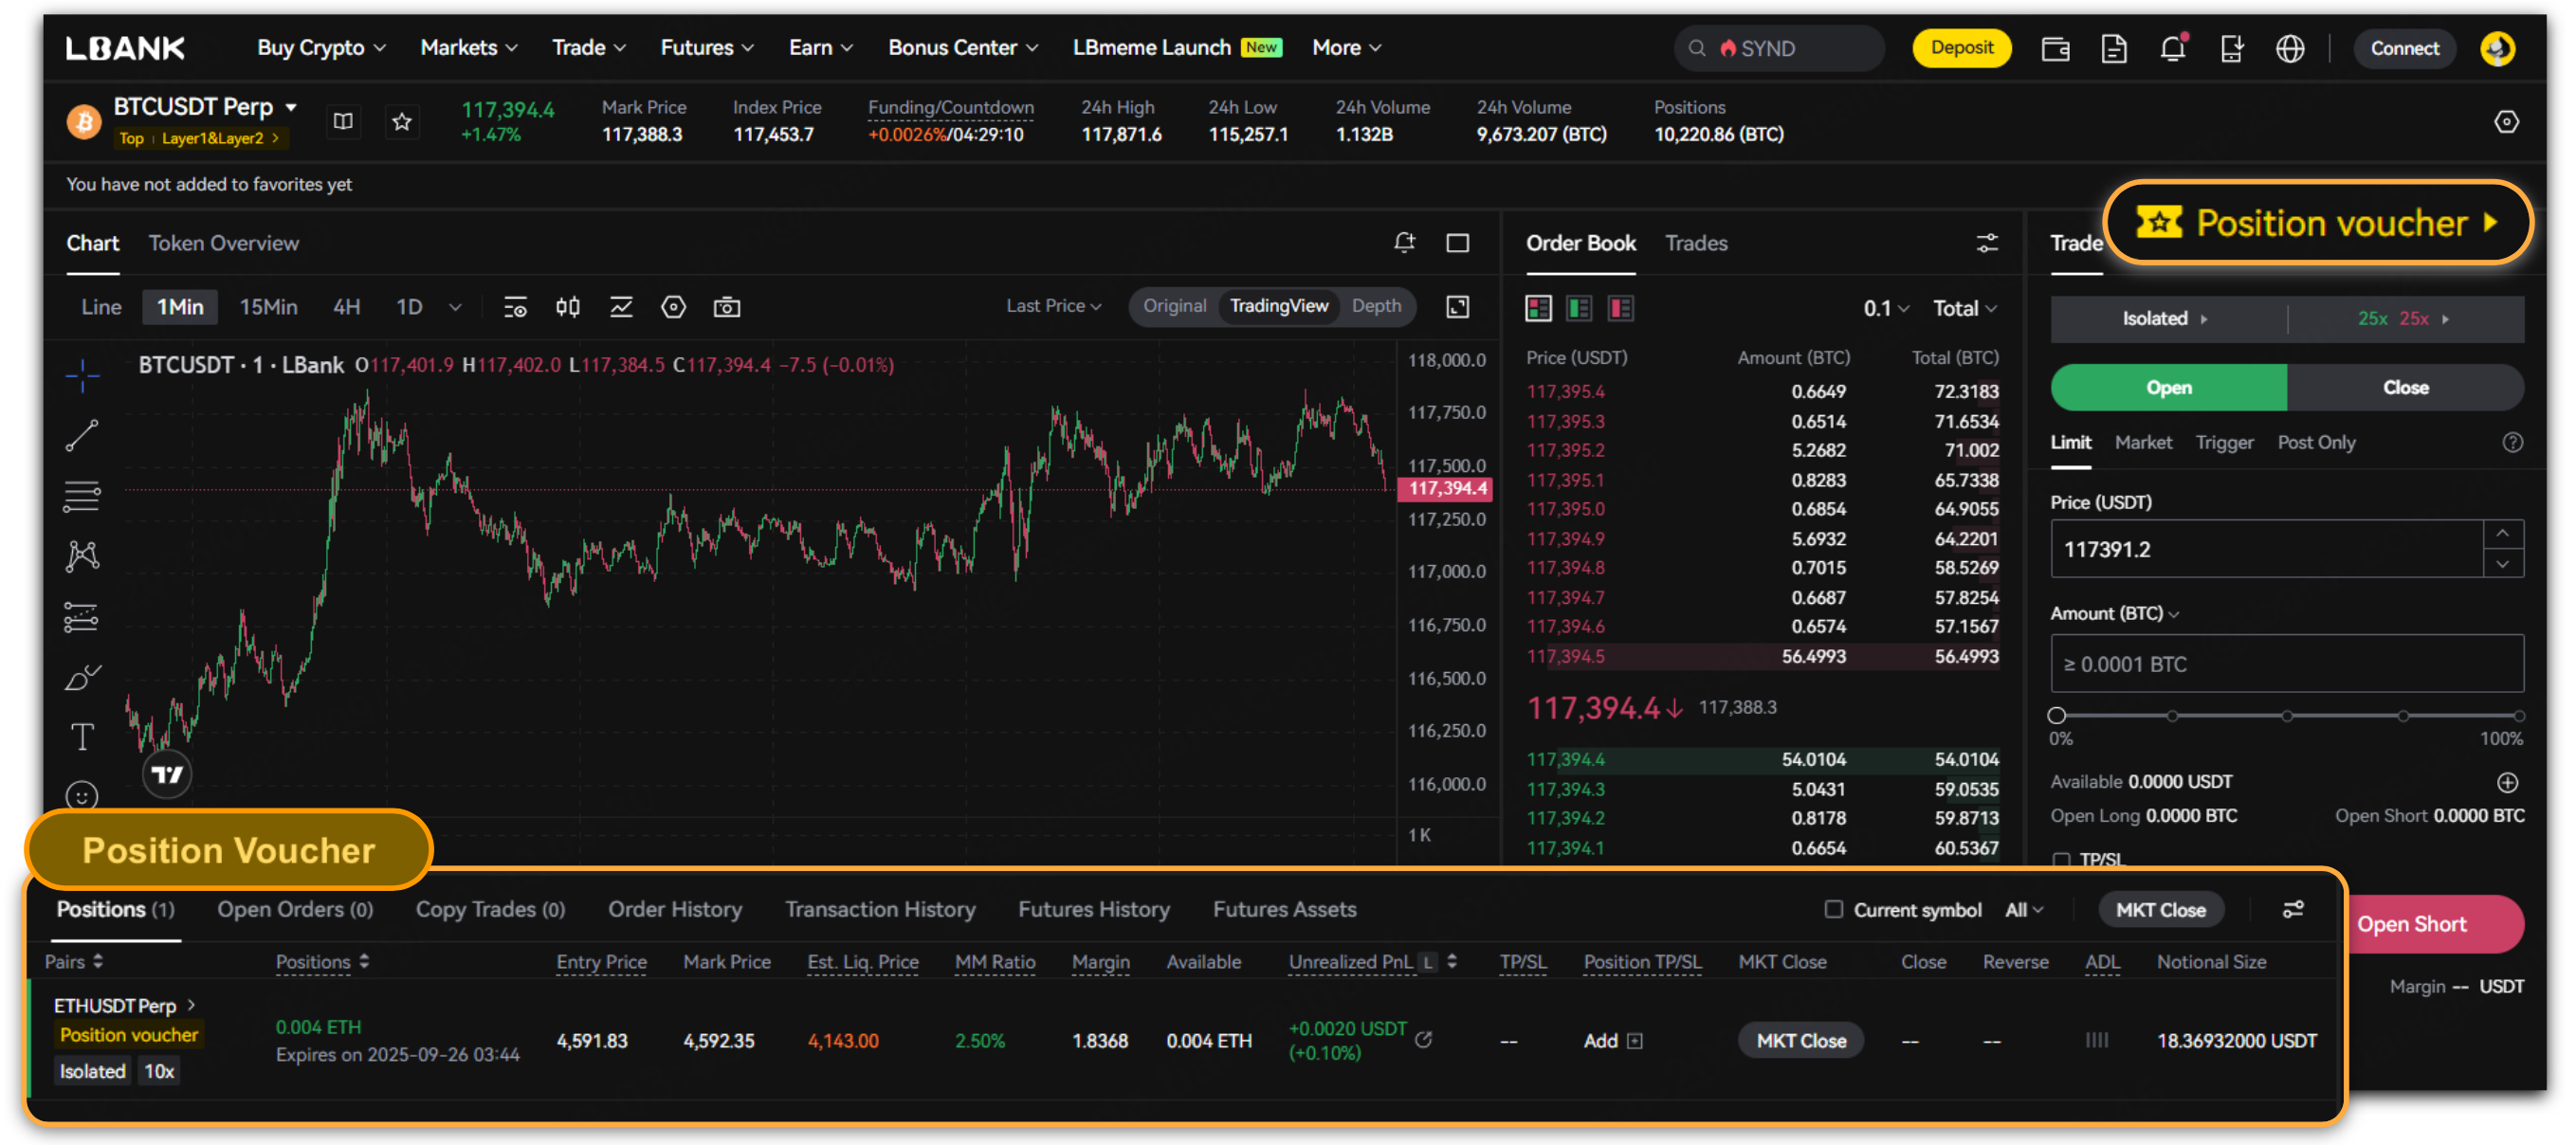Open the wallet icon in top bar
Viewport: 2576px width, 1145px height.
pyautogui.click(x=2055, y=48)
